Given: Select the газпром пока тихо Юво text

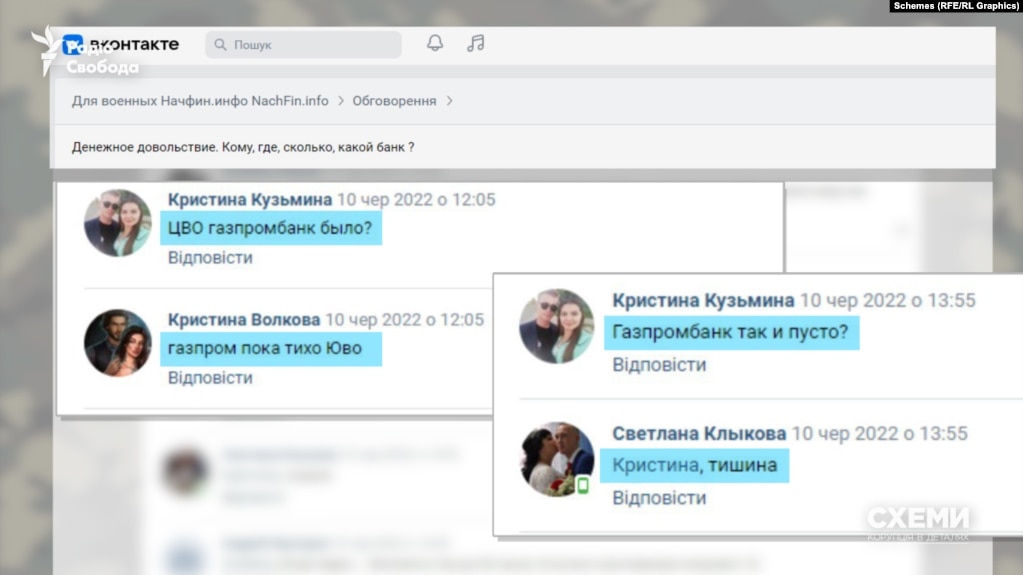Looking at the screenshot, I should pos(265,349).
